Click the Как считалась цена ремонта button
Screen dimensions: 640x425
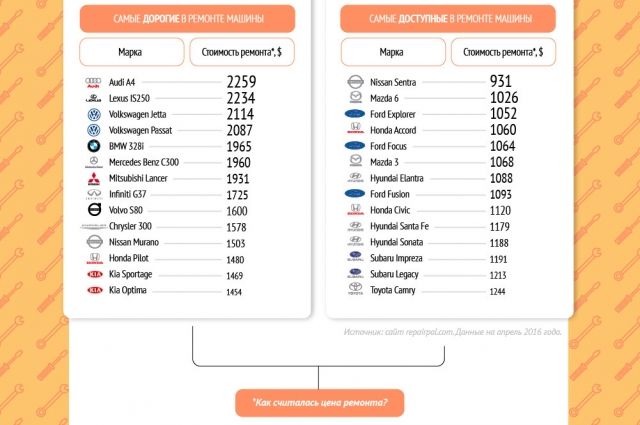point(319,404)
